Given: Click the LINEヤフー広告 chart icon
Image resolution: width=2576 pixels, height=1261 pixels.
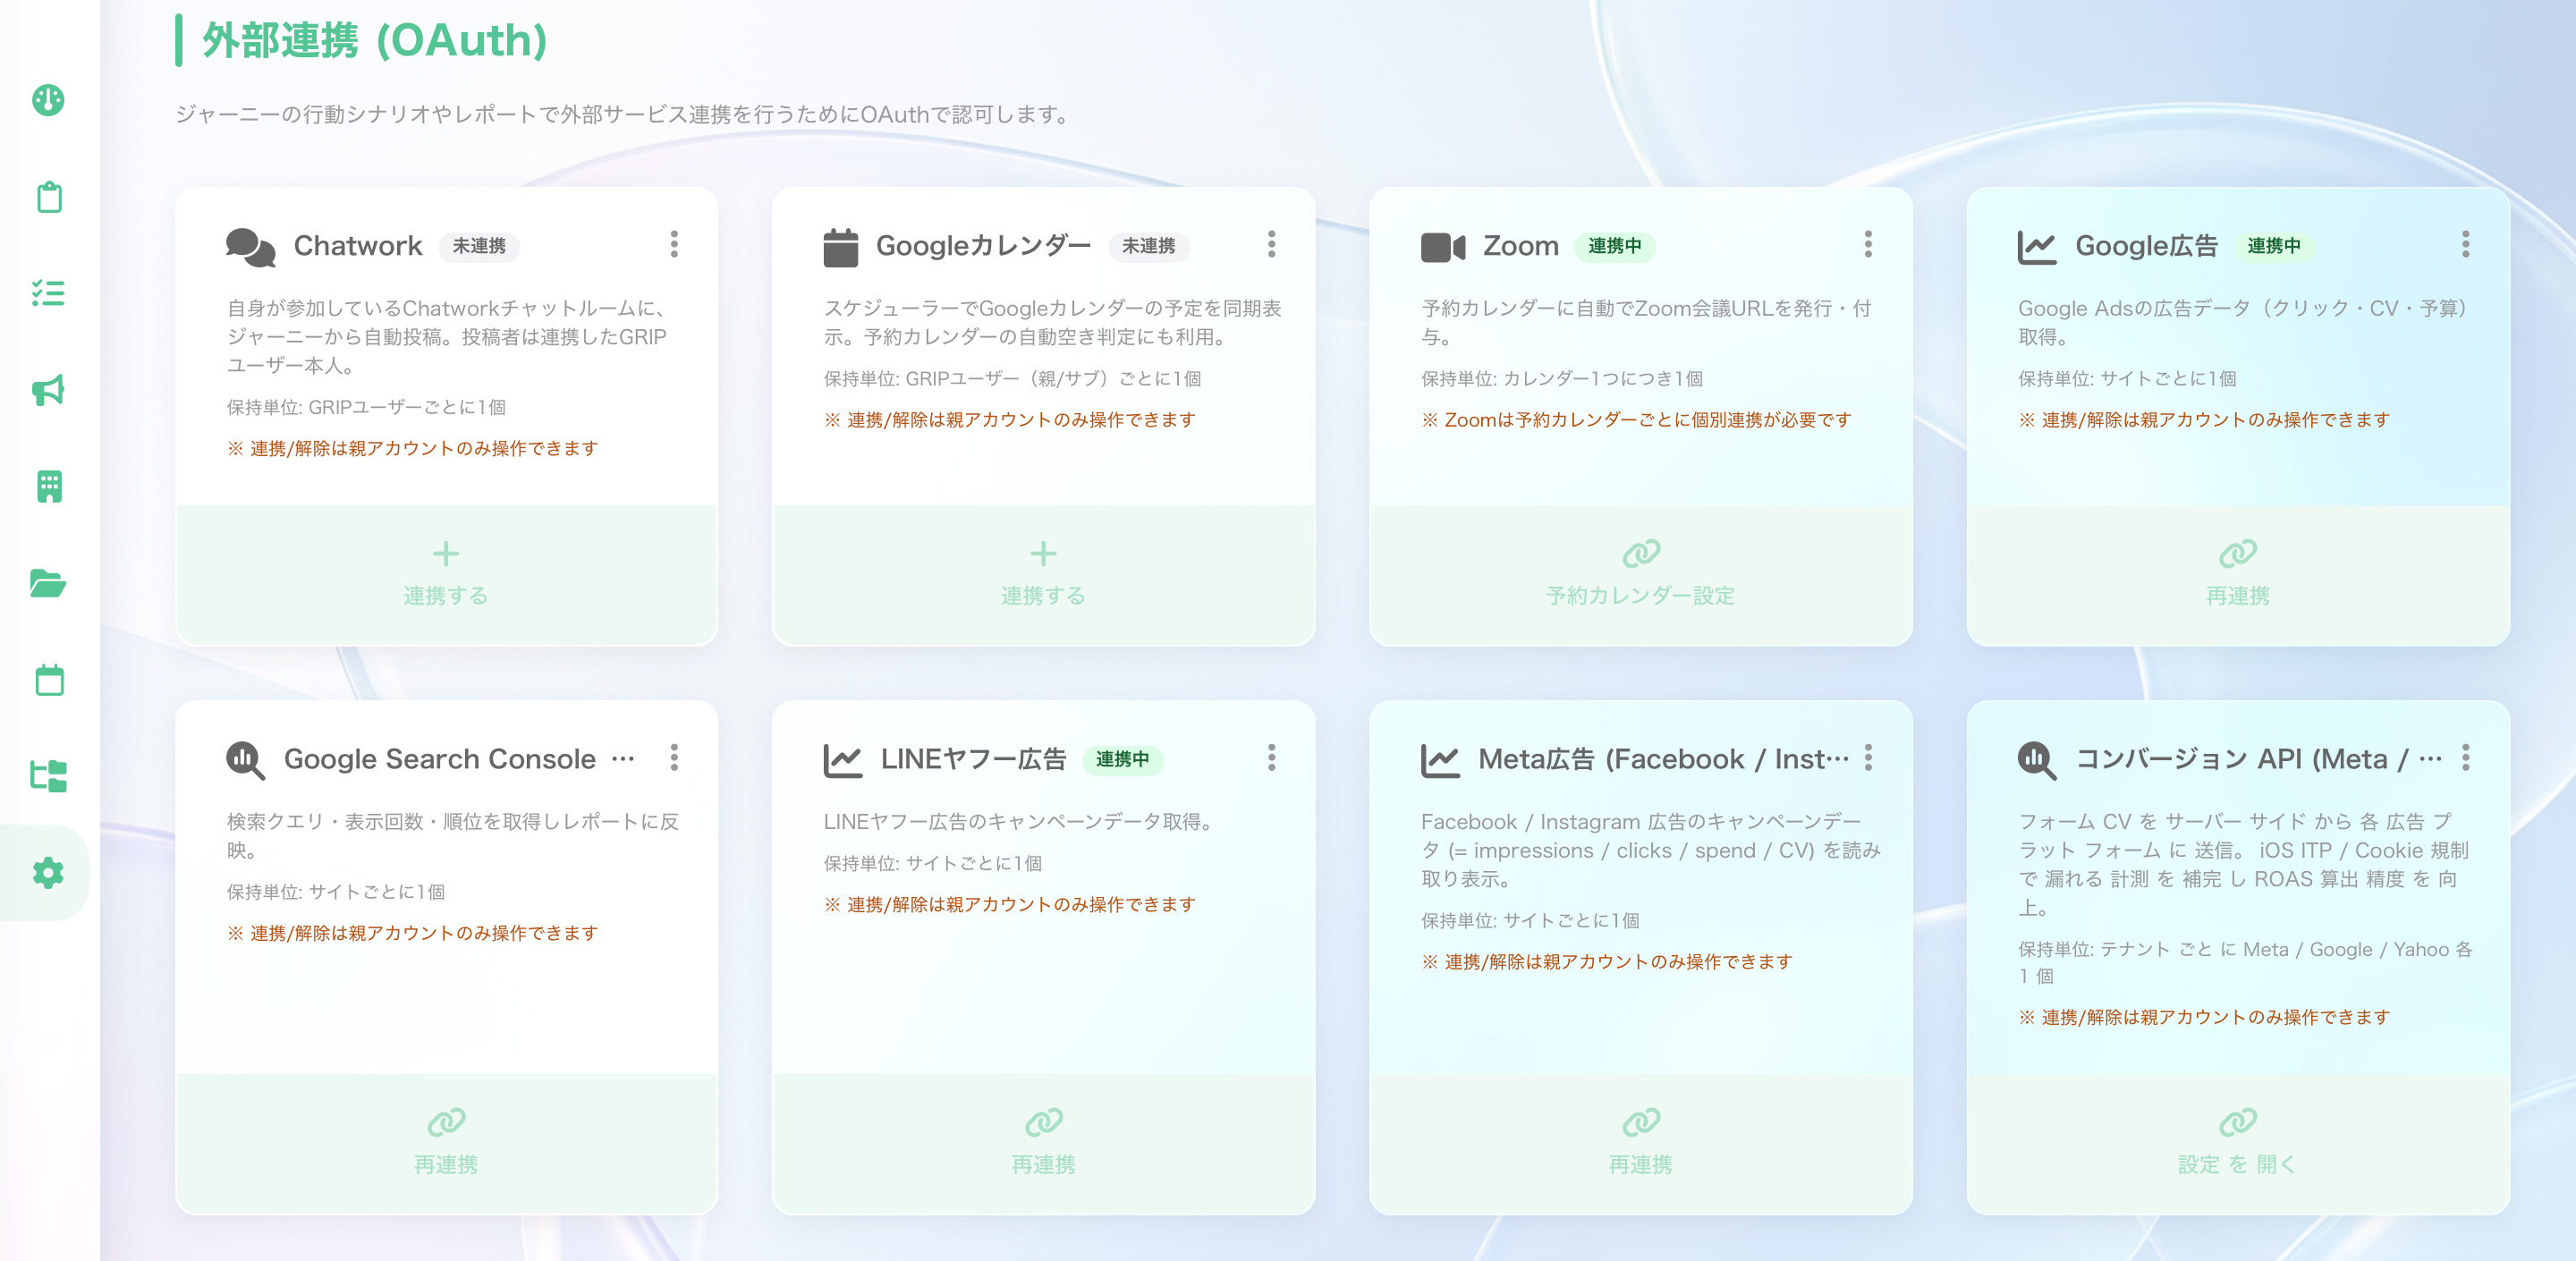Looking at the screenshot, I should click(x=842, y=760).
